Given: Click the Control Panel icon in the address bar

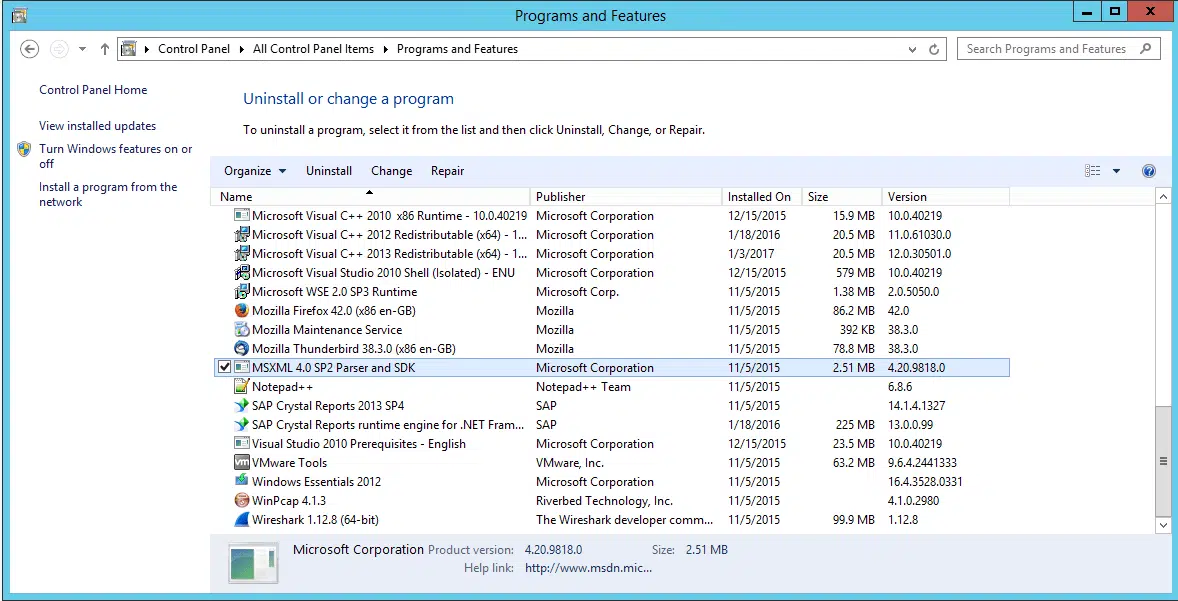Looking at the screenshot, I should click(x=128, y=49).
